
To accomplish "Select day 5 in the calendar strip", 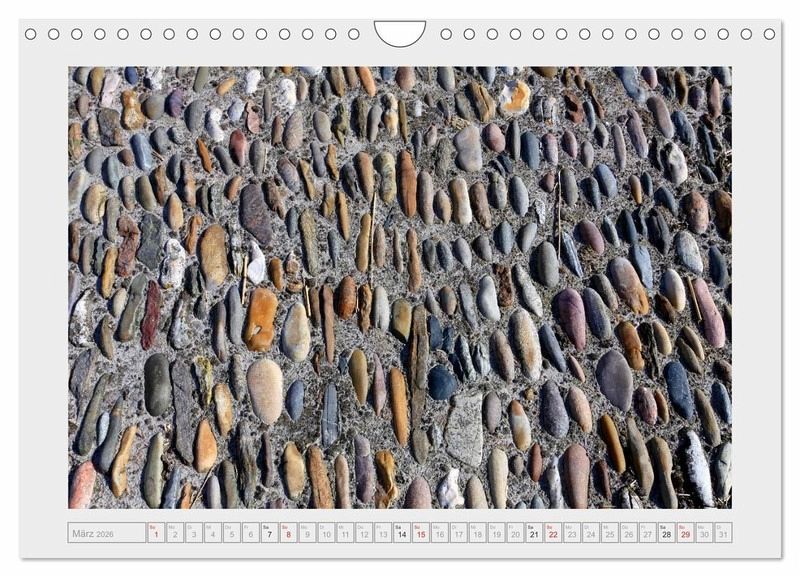I will (x=232, y=533).
